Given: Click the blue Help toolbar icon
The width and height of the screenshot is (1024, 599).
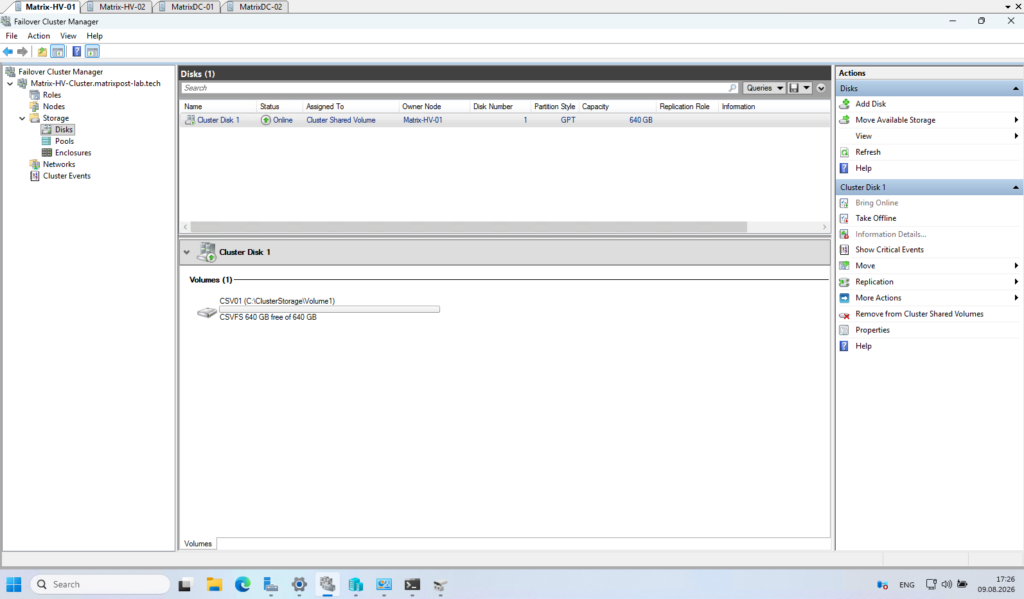Looking at the screenshot, I should (x=76, y=52).
